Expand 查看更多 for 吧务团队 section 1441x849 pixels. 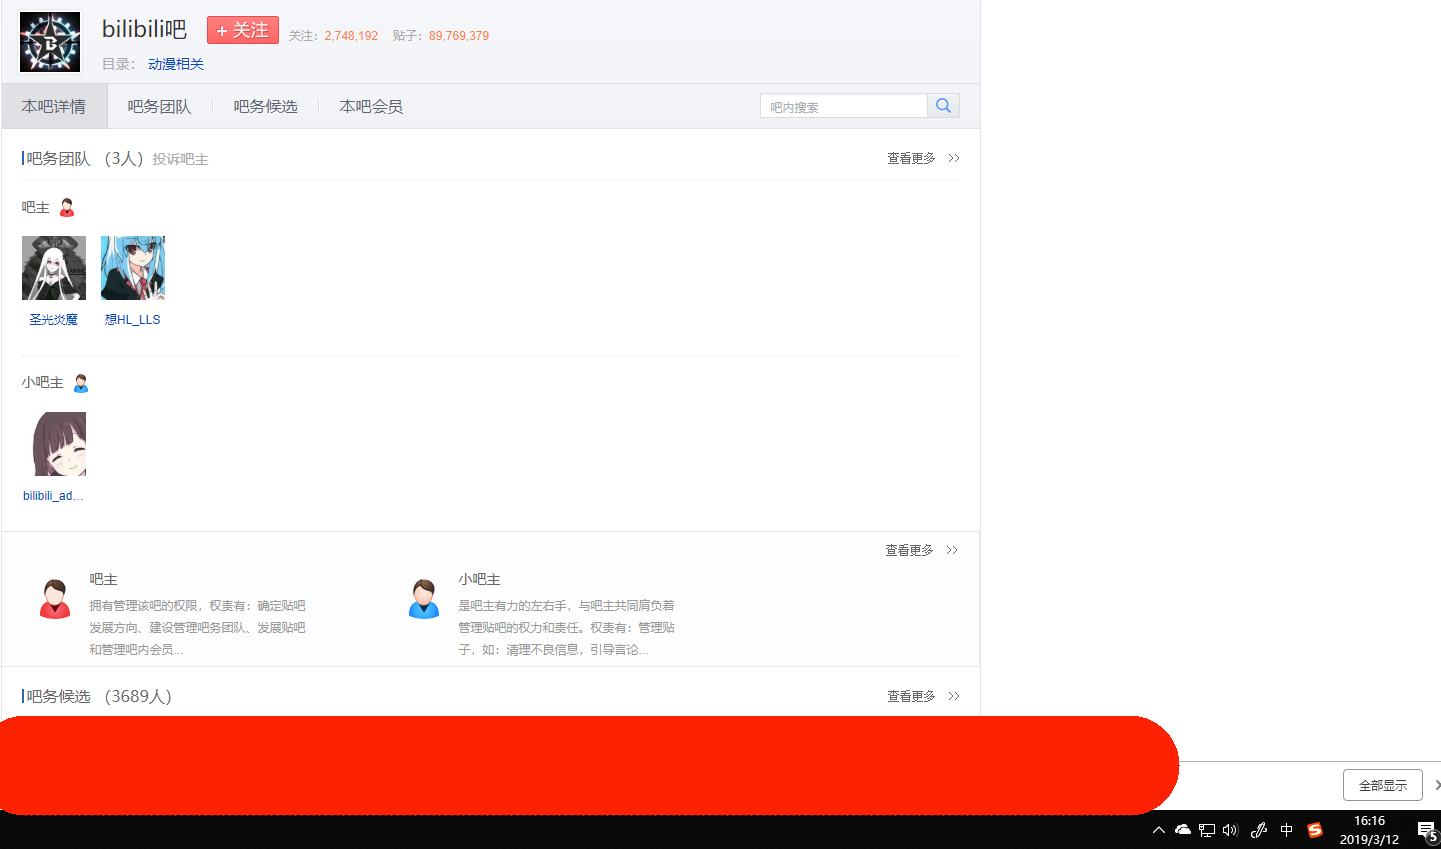[x=922, y=158]
